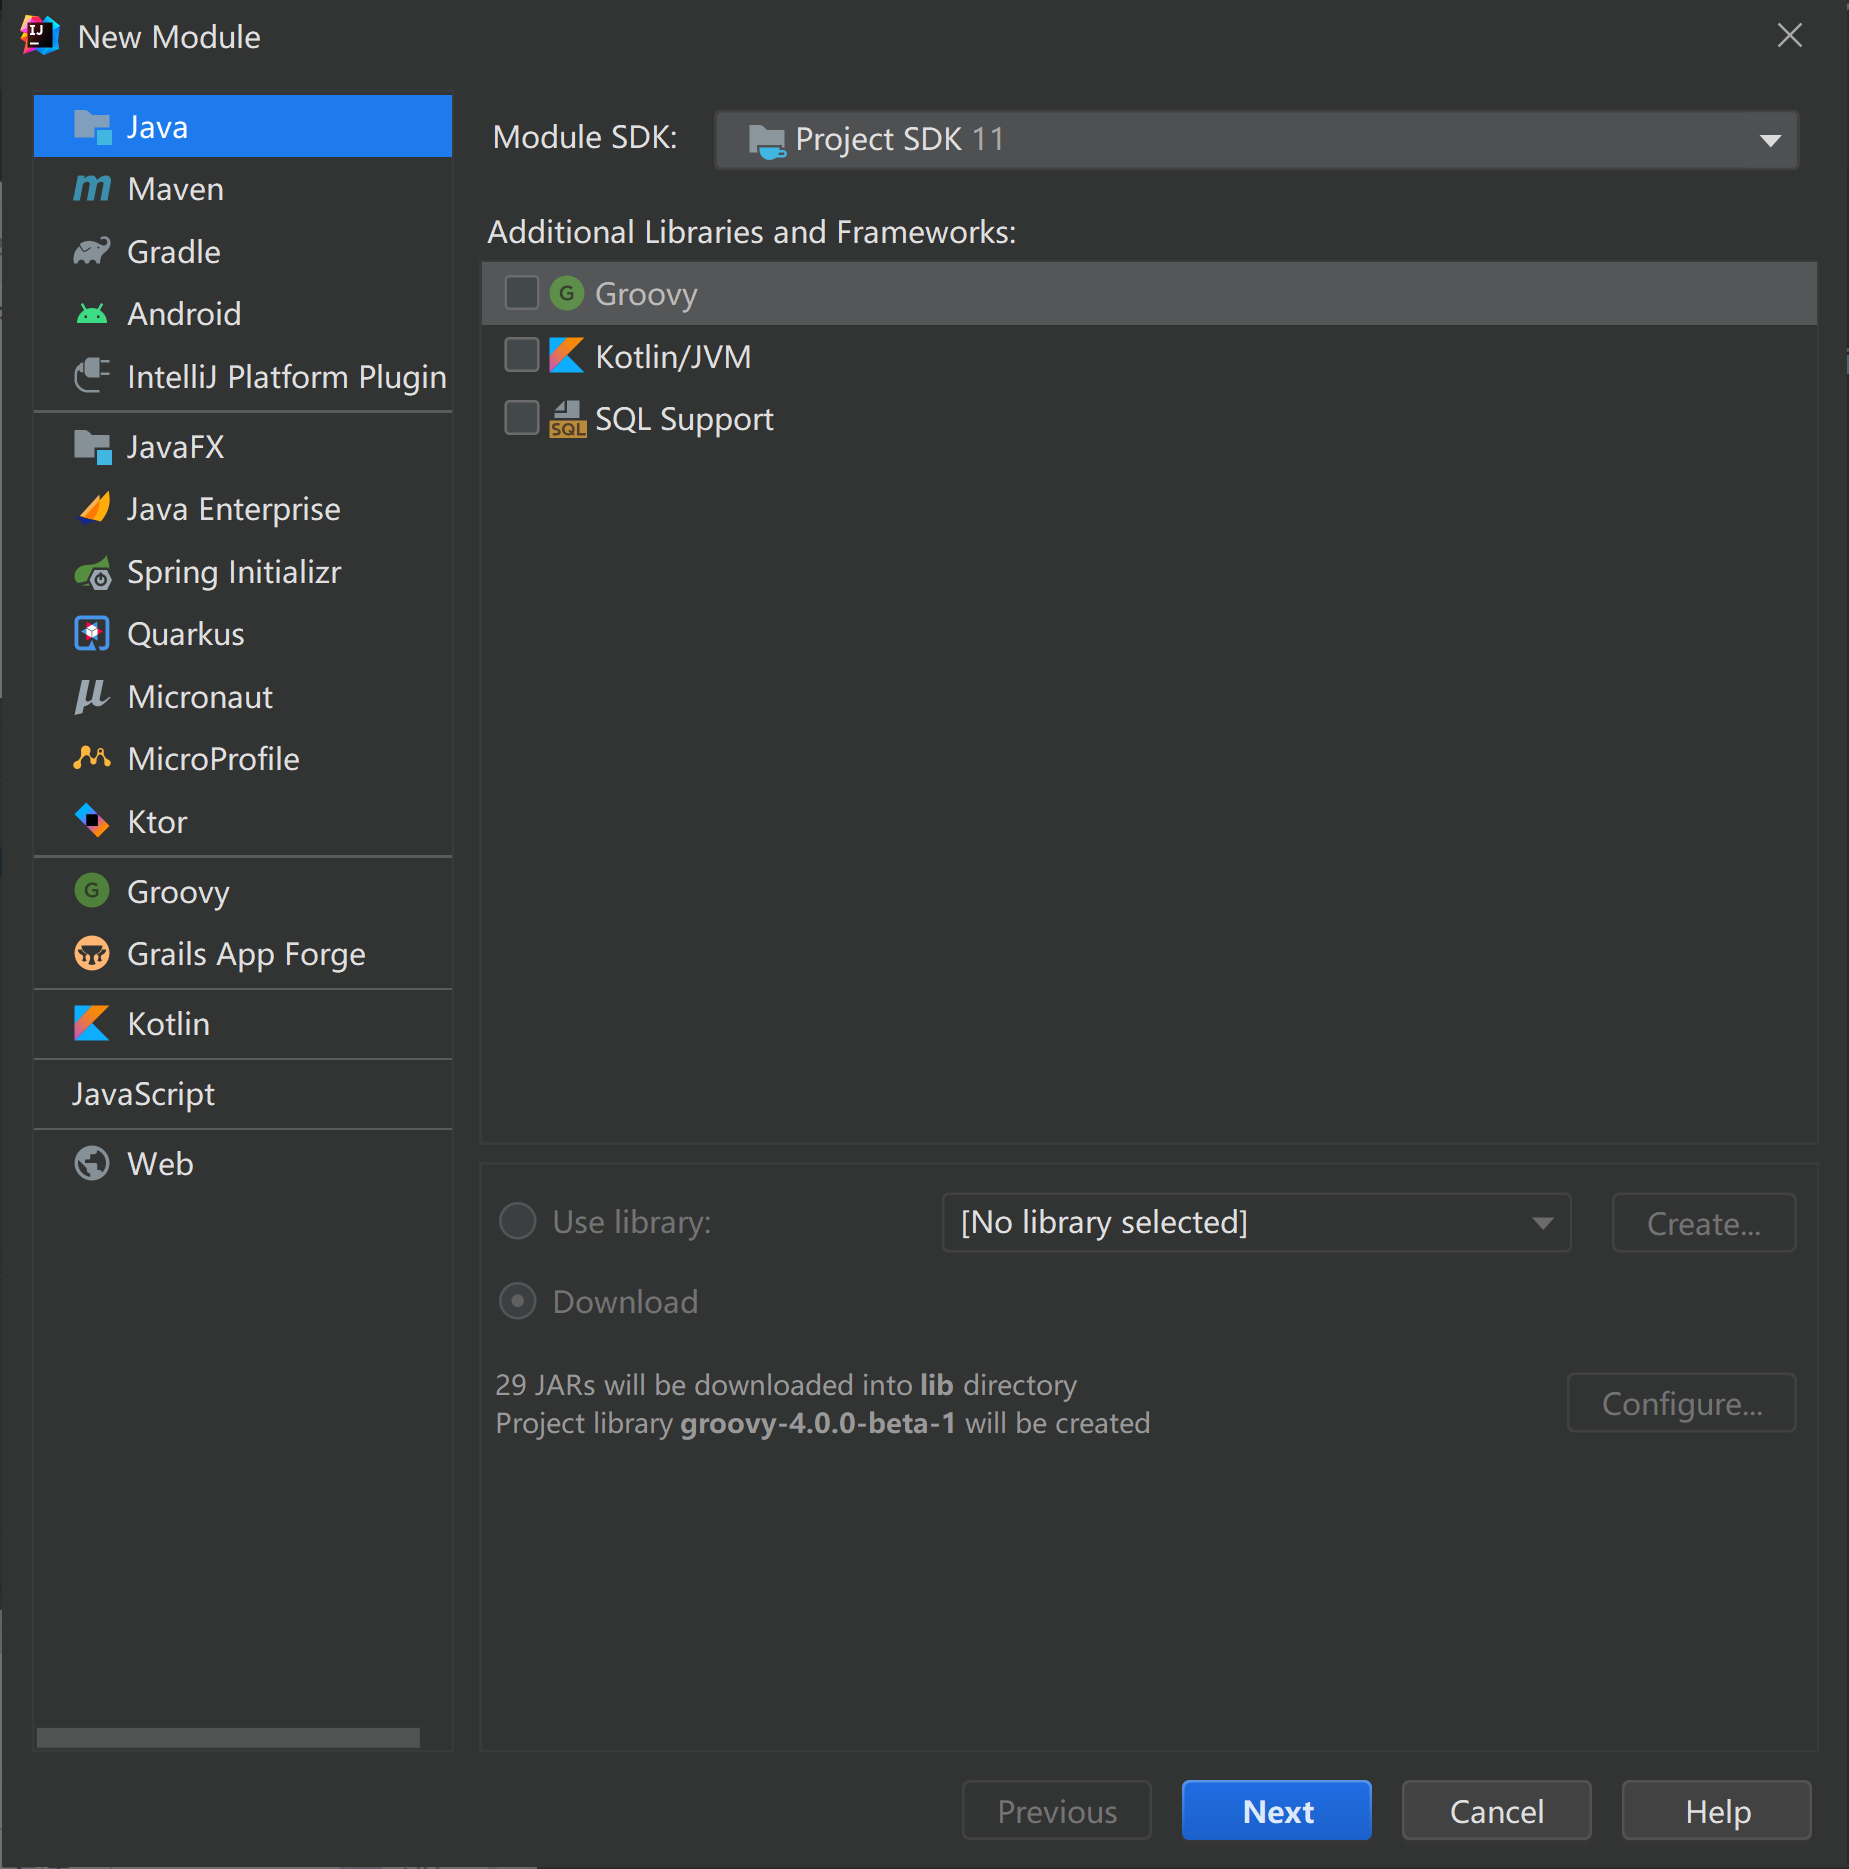Image resolution: width=1849 pixels, height=1869 pixels.
Task: Click the Next button
Action: pos(1276,1811)
